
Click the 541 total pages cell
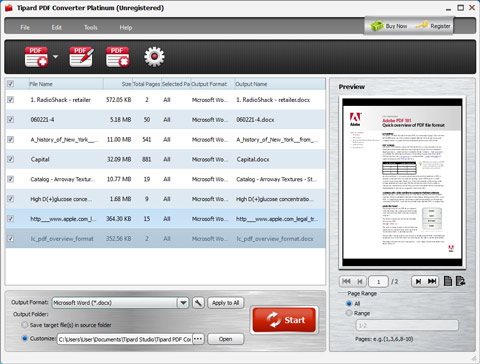147,139
